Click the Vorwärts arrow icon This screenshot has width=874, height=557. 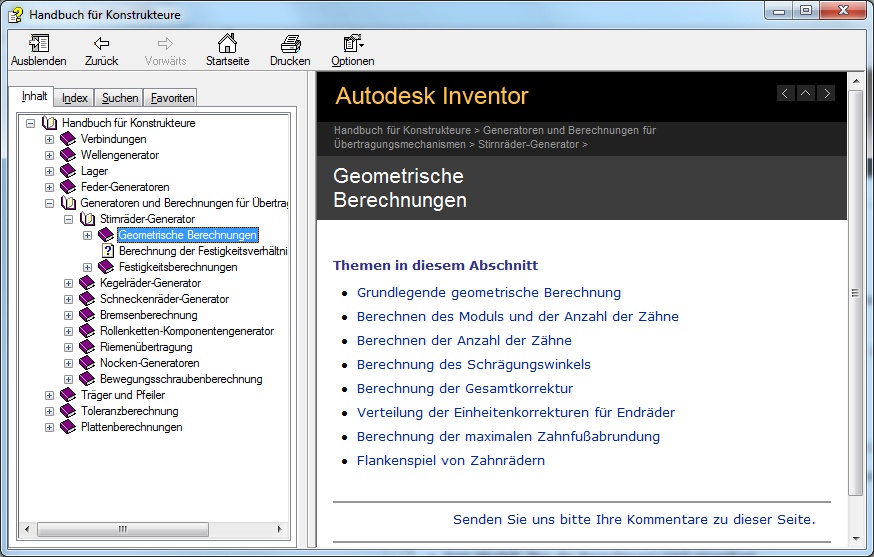pos(165,43)
